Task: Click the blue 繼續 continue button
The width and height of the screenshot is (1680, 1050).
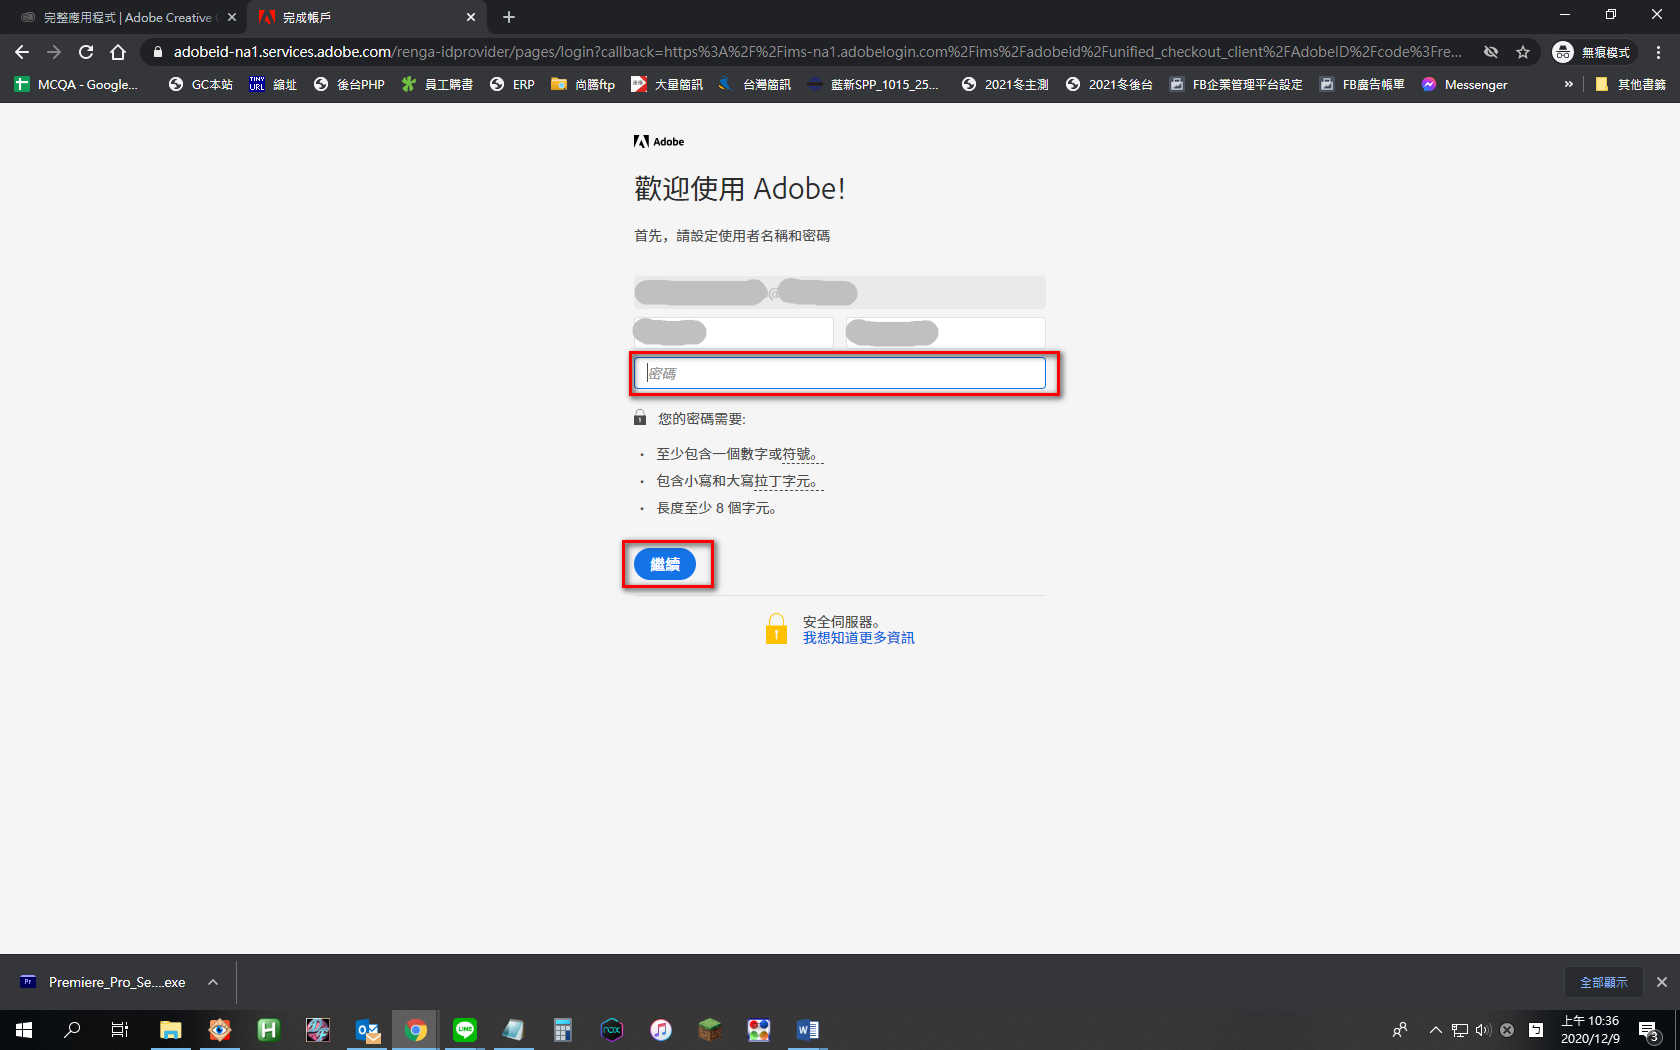Action: click(x=665, y=565)
